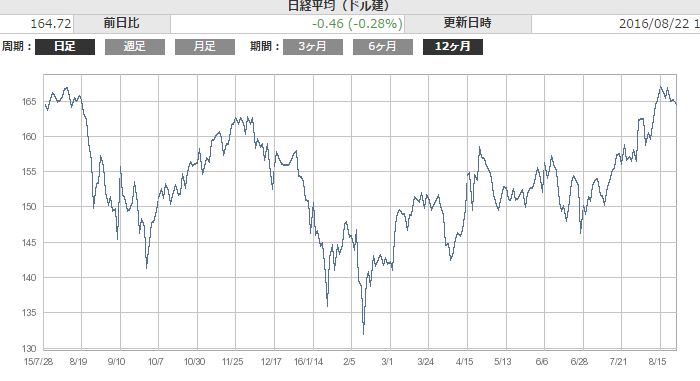Viewport: 700px width, 381px height.
Task: Switch chart to 月足 monthly period
Action: (204, 47)
